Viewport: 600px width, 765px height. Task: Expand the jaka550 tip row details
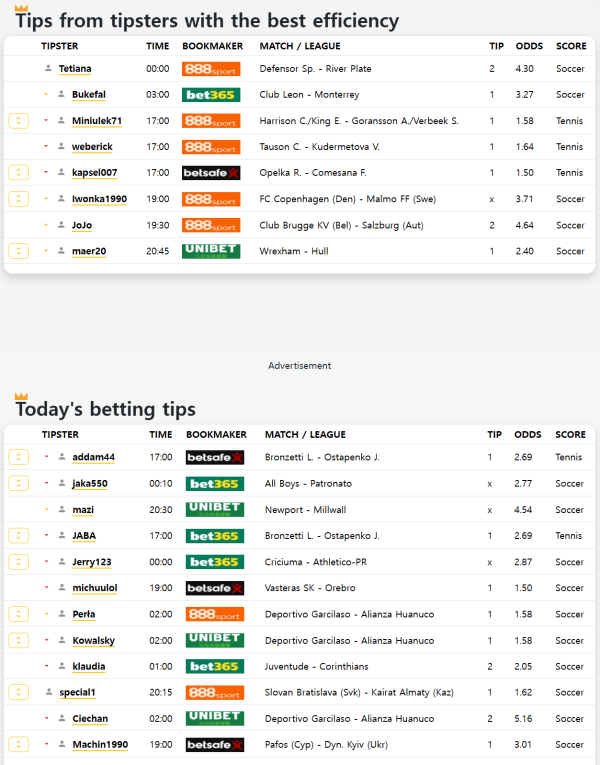coord(18,484)
